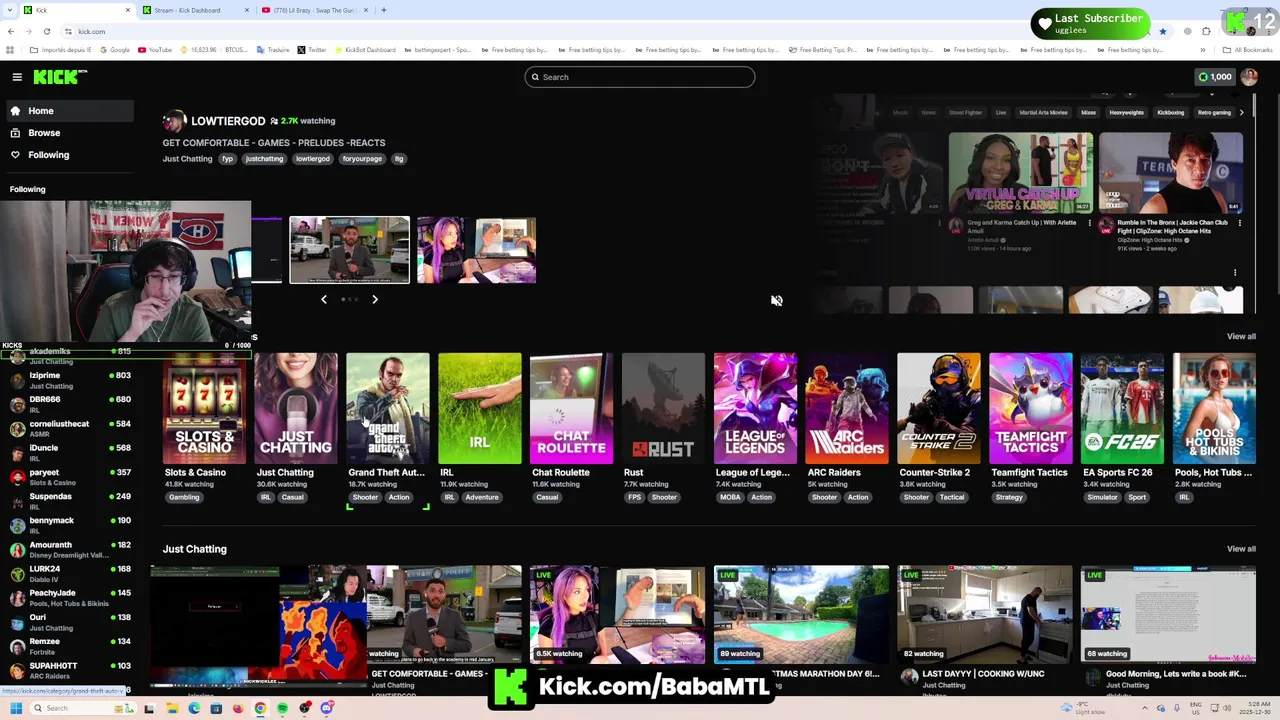
Task: Unmute the featured stream preview
Action: 776,300
